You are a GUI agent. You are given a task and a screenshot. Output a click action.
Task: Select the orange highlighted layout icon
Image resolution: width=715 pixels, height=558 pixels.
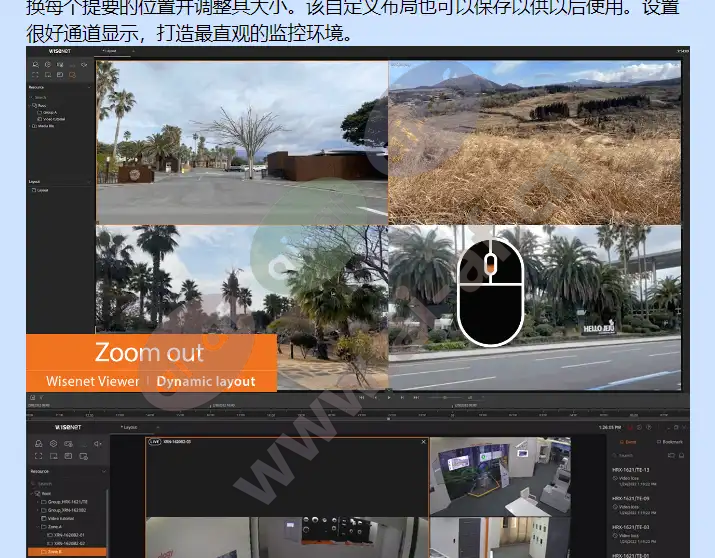pos(72,74)
